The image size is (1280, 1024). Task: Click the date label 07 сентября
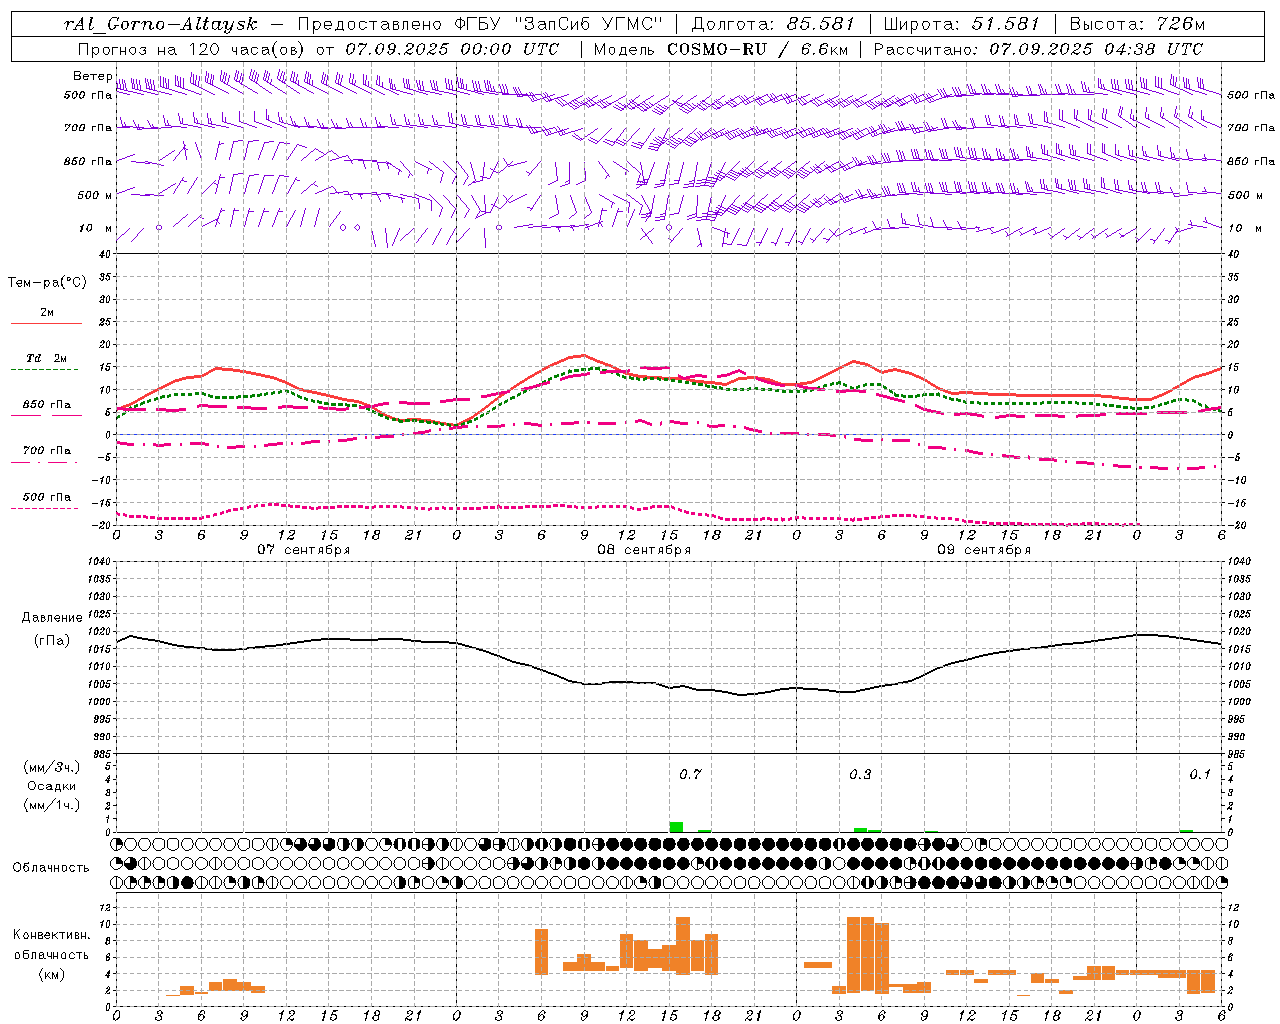coord(303,550)
